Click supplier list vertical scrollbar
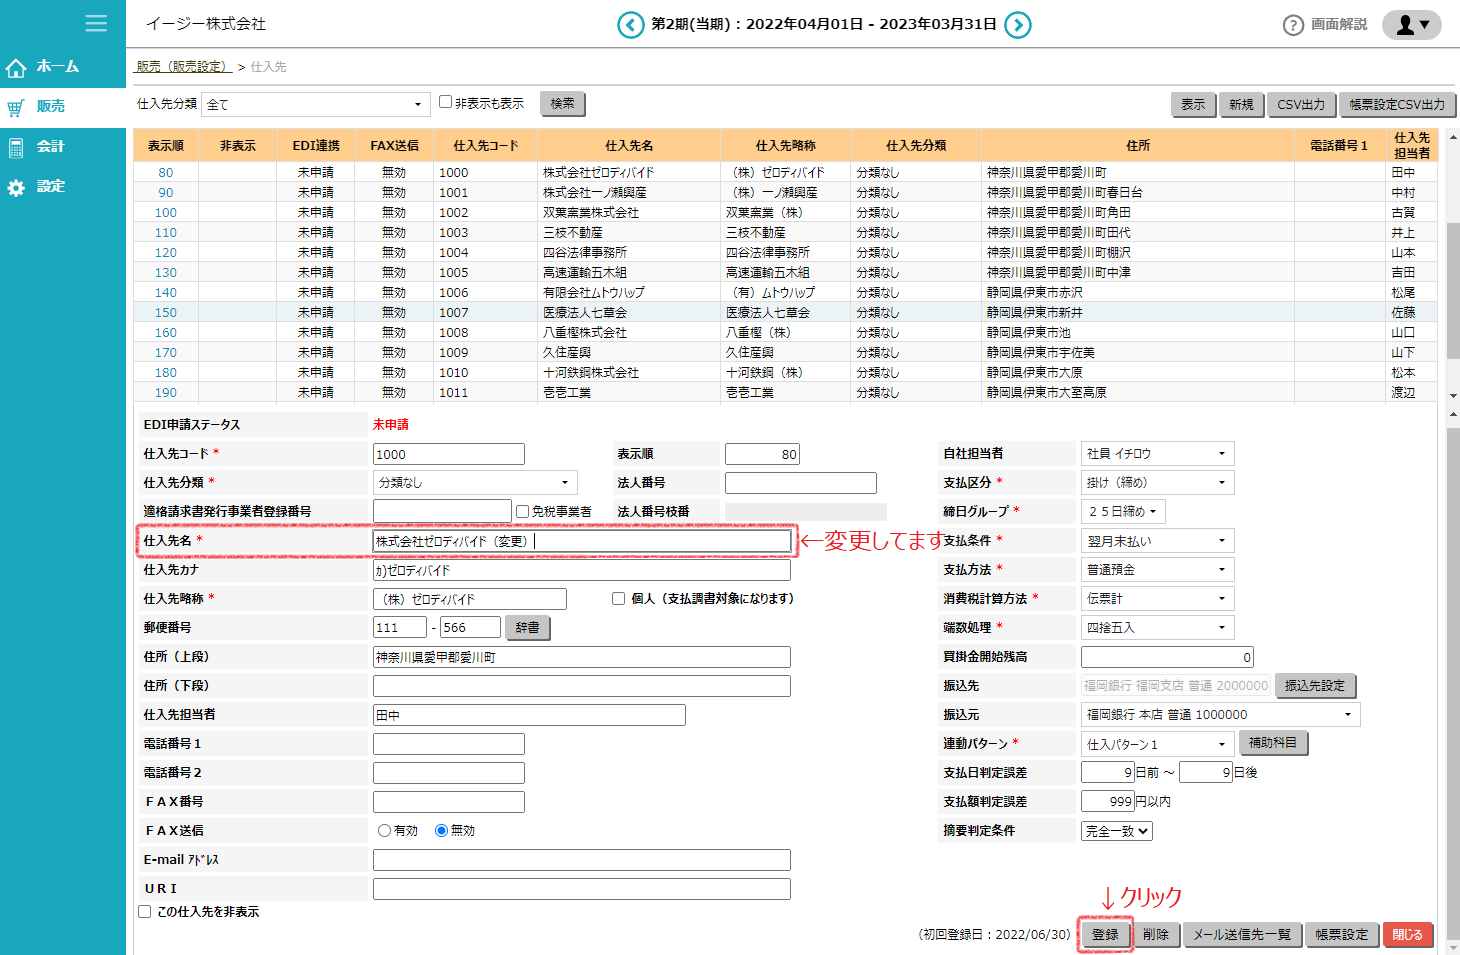This screenshot has height=955, width=1460. click(x=1453, y=290)
